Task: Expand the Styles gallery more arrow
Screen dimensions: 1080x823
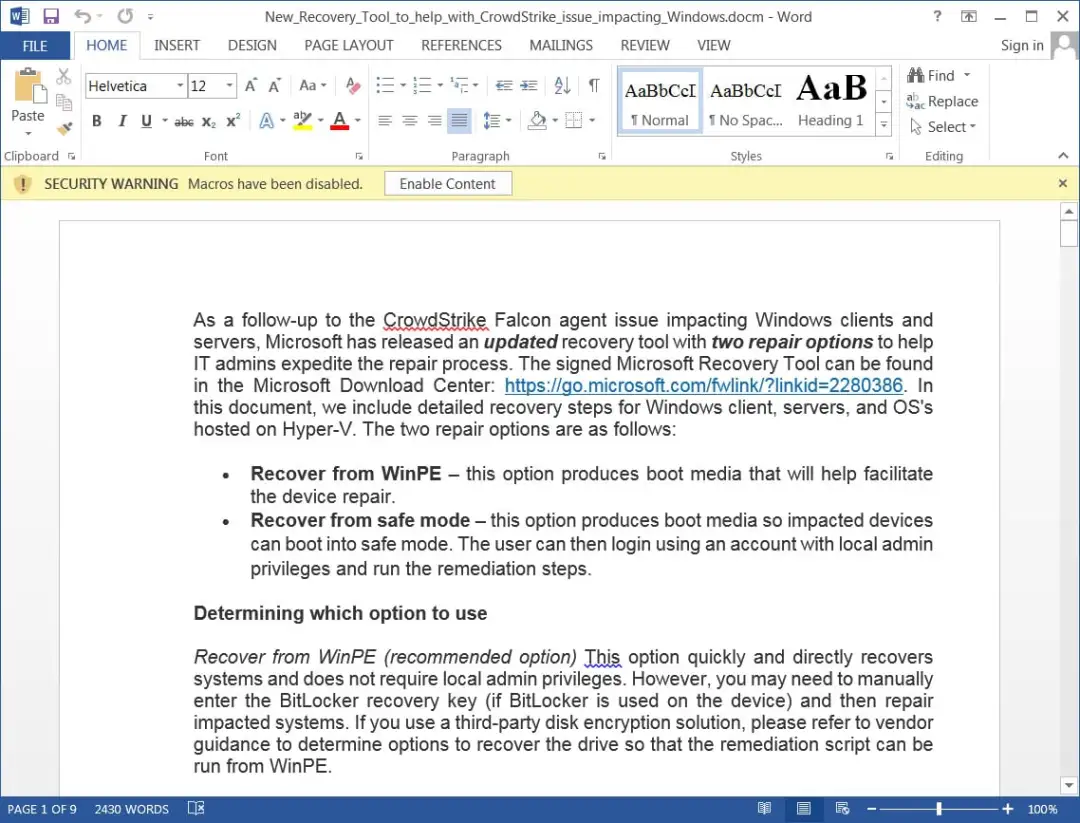Action: point(884,125)
